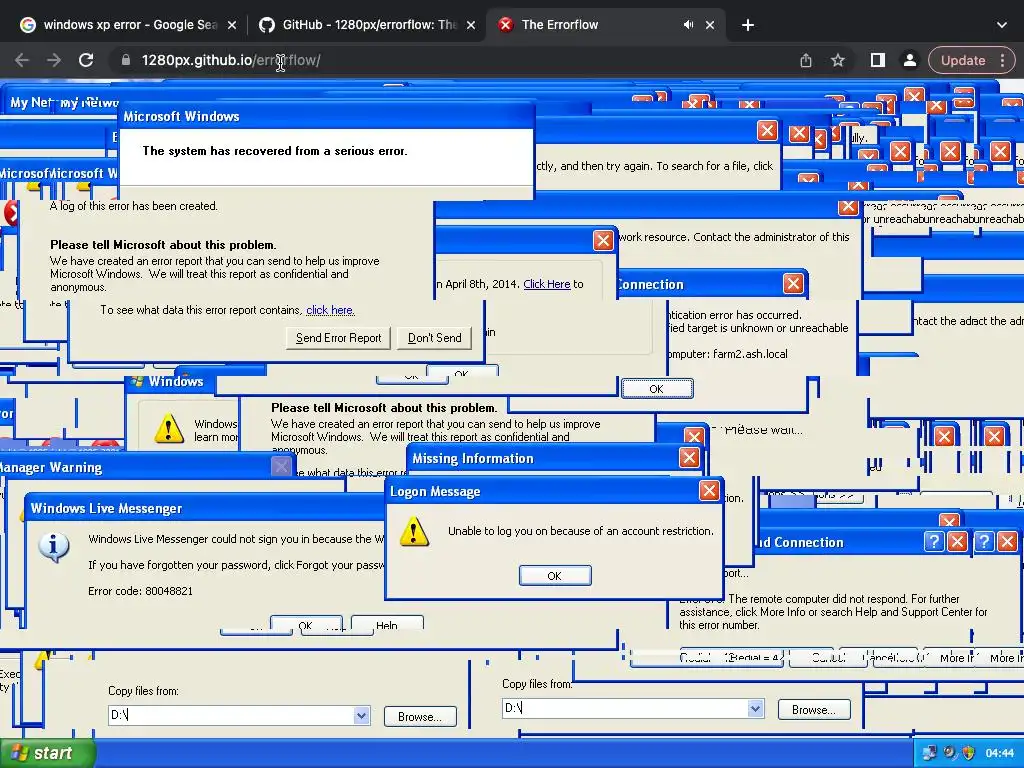Screen dimensions: 1024x768
Task: Follow the 'click here' error report link
Action: [330, 310]
